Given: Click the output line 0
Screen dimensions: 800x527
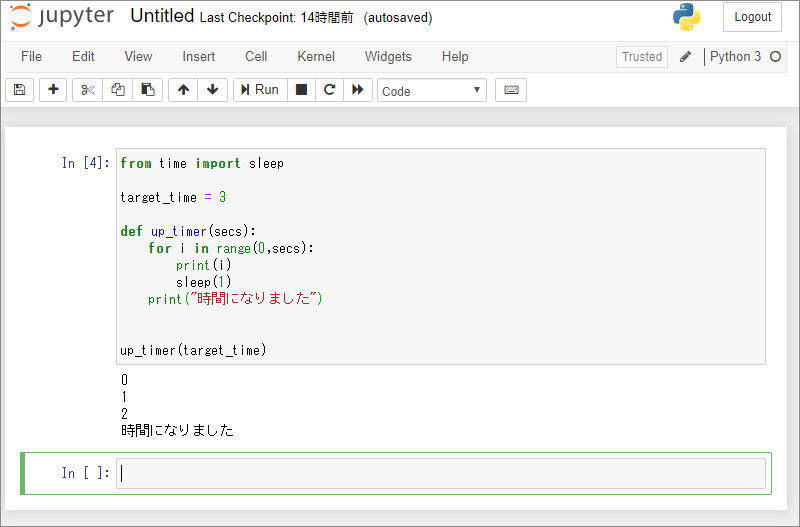Looking at the screenshot, I should pos(124,380).
